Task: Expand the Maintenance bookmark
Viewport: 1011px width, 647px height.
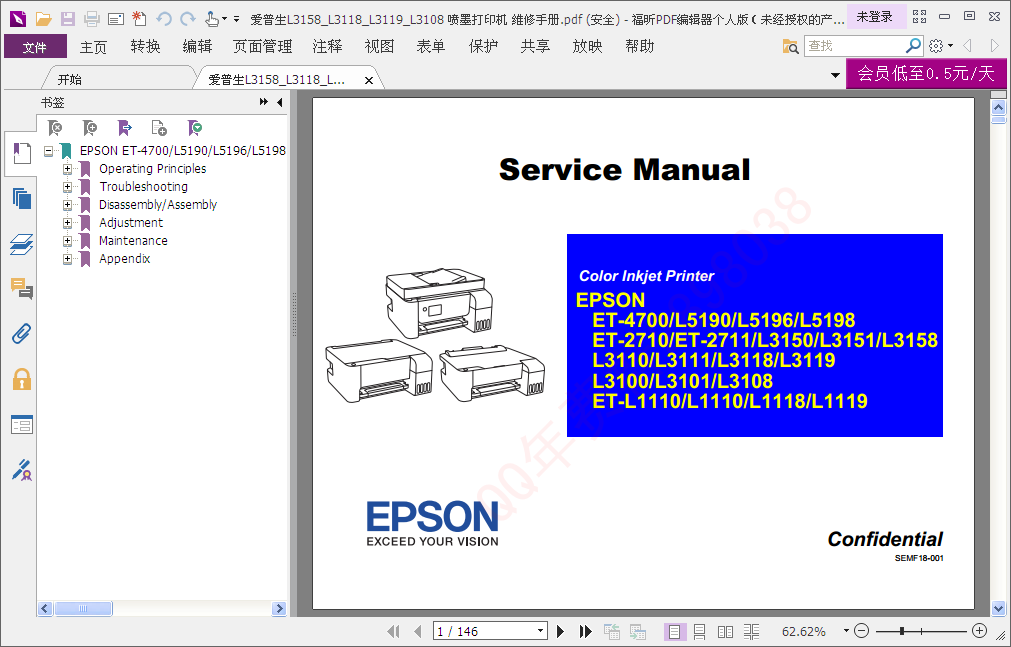Action: pyautogui.click(x=67, y=241)
